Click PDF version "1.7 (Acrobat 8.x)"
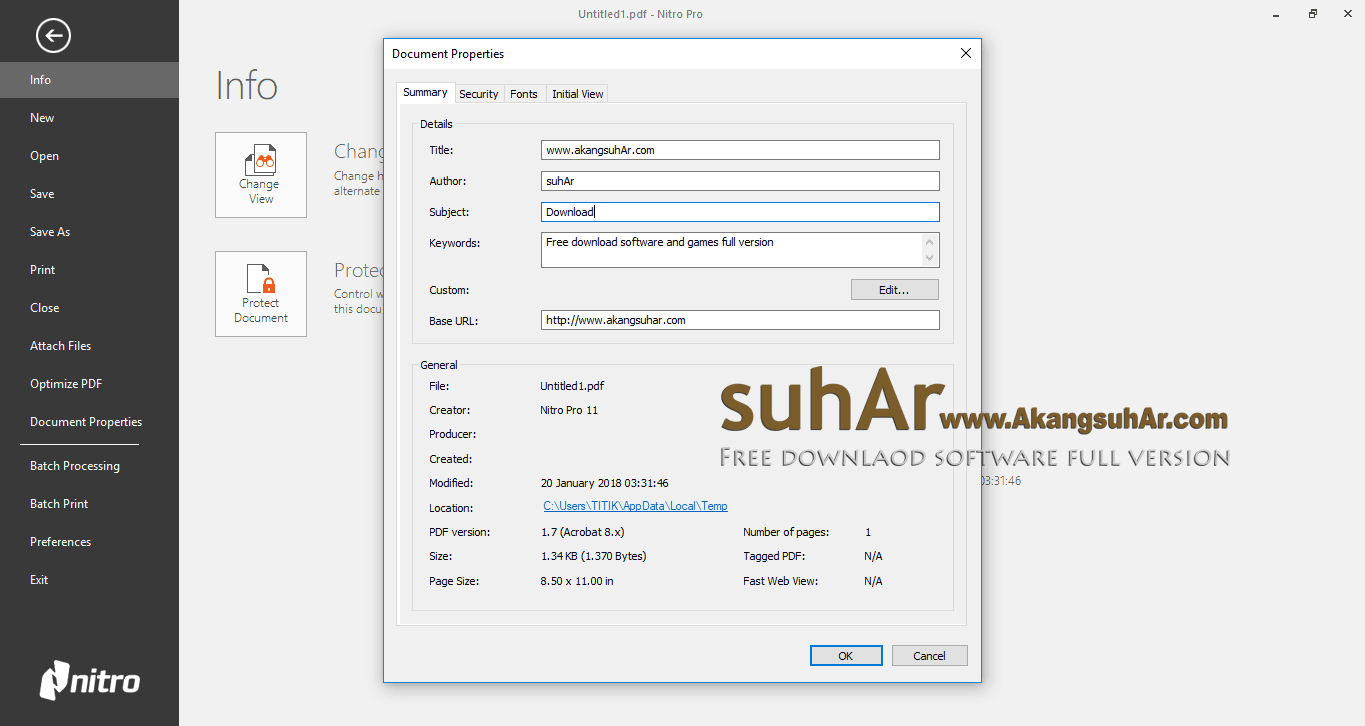This screenshot has height=726, width=1365. click(x=582, y=532)
